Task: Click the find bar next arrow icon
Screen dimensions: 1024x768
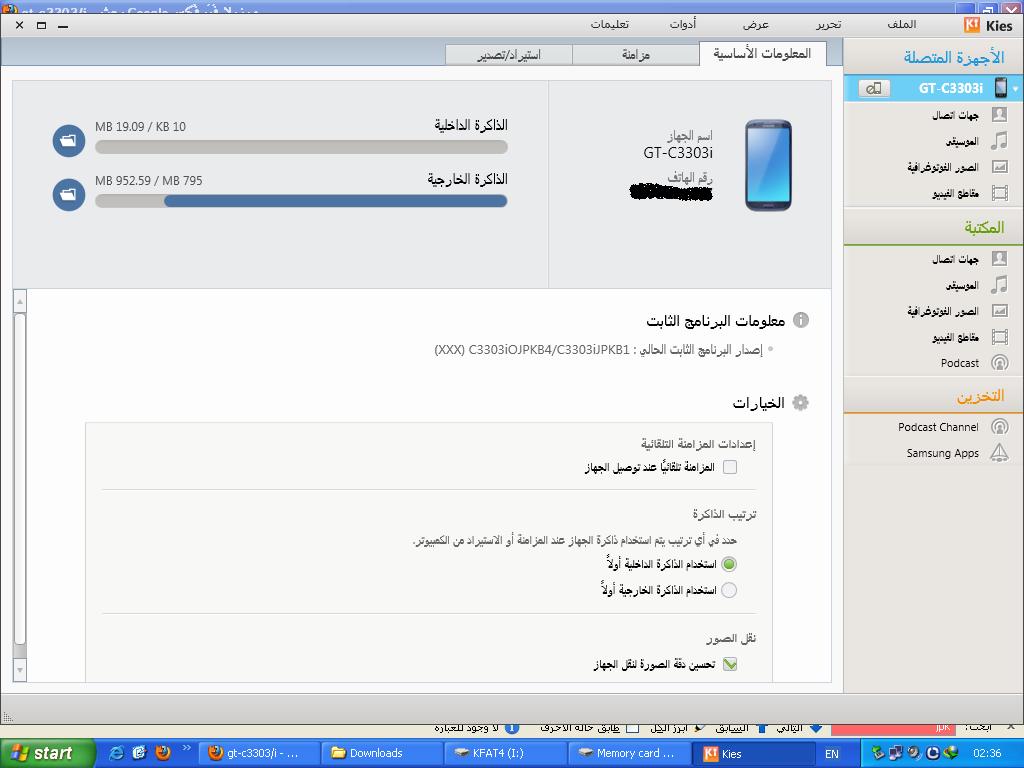Action: click(816, 728)
